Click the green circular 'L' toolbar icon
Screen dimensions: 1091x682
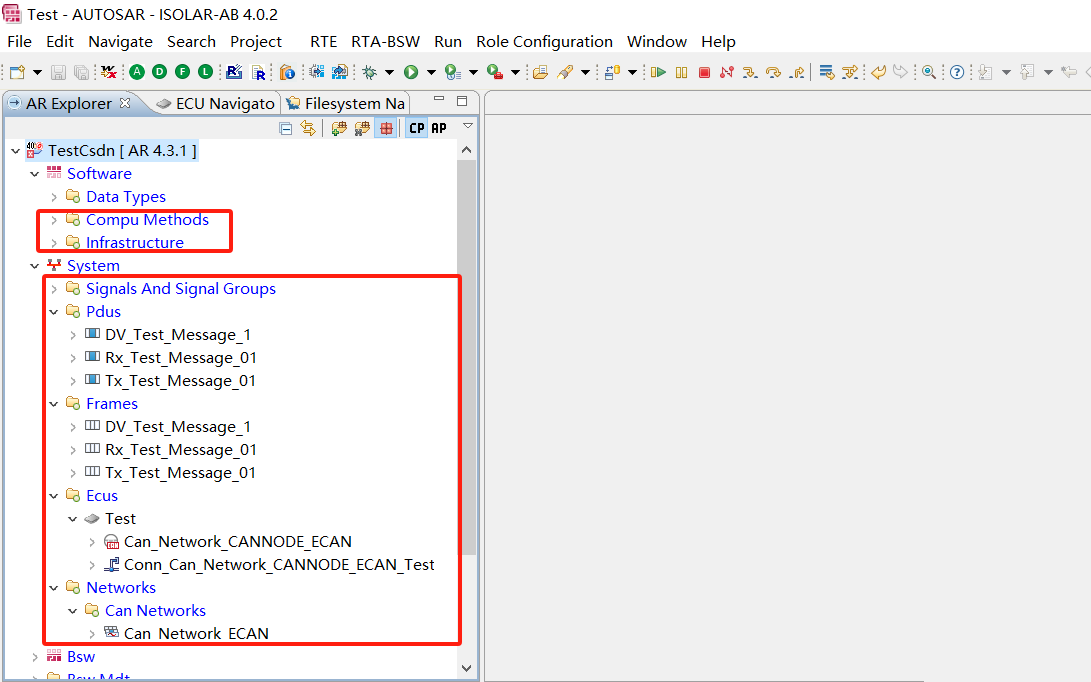(x=205, y=72)
